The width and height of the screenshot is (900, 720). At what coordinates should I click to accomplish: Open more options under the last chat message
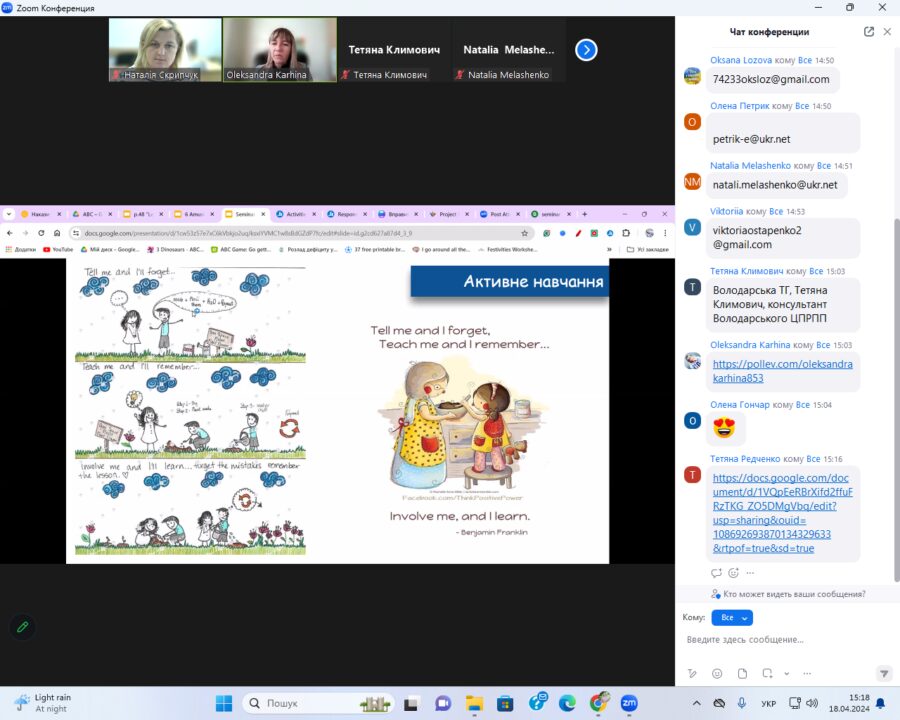point(750,572)
